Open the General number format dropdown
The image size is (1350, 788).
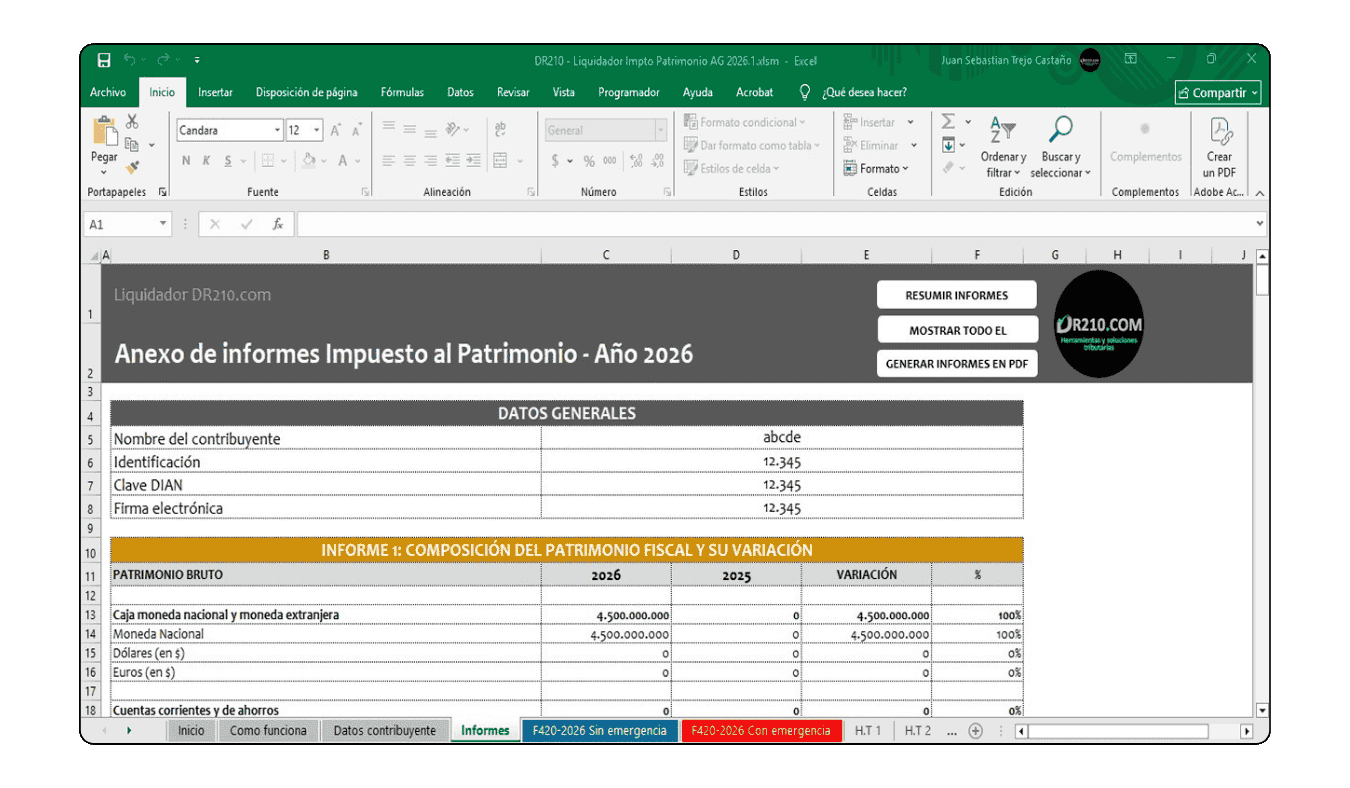pyautogui.click(x=659, y=129)
